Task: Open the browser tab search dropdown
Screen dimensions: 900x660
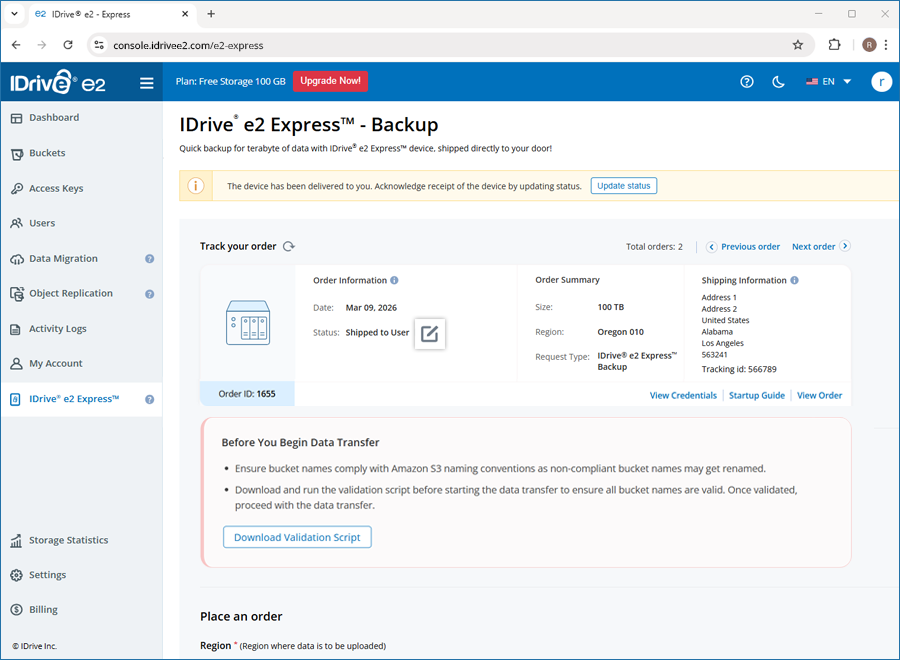Action: tap(14, 14)
